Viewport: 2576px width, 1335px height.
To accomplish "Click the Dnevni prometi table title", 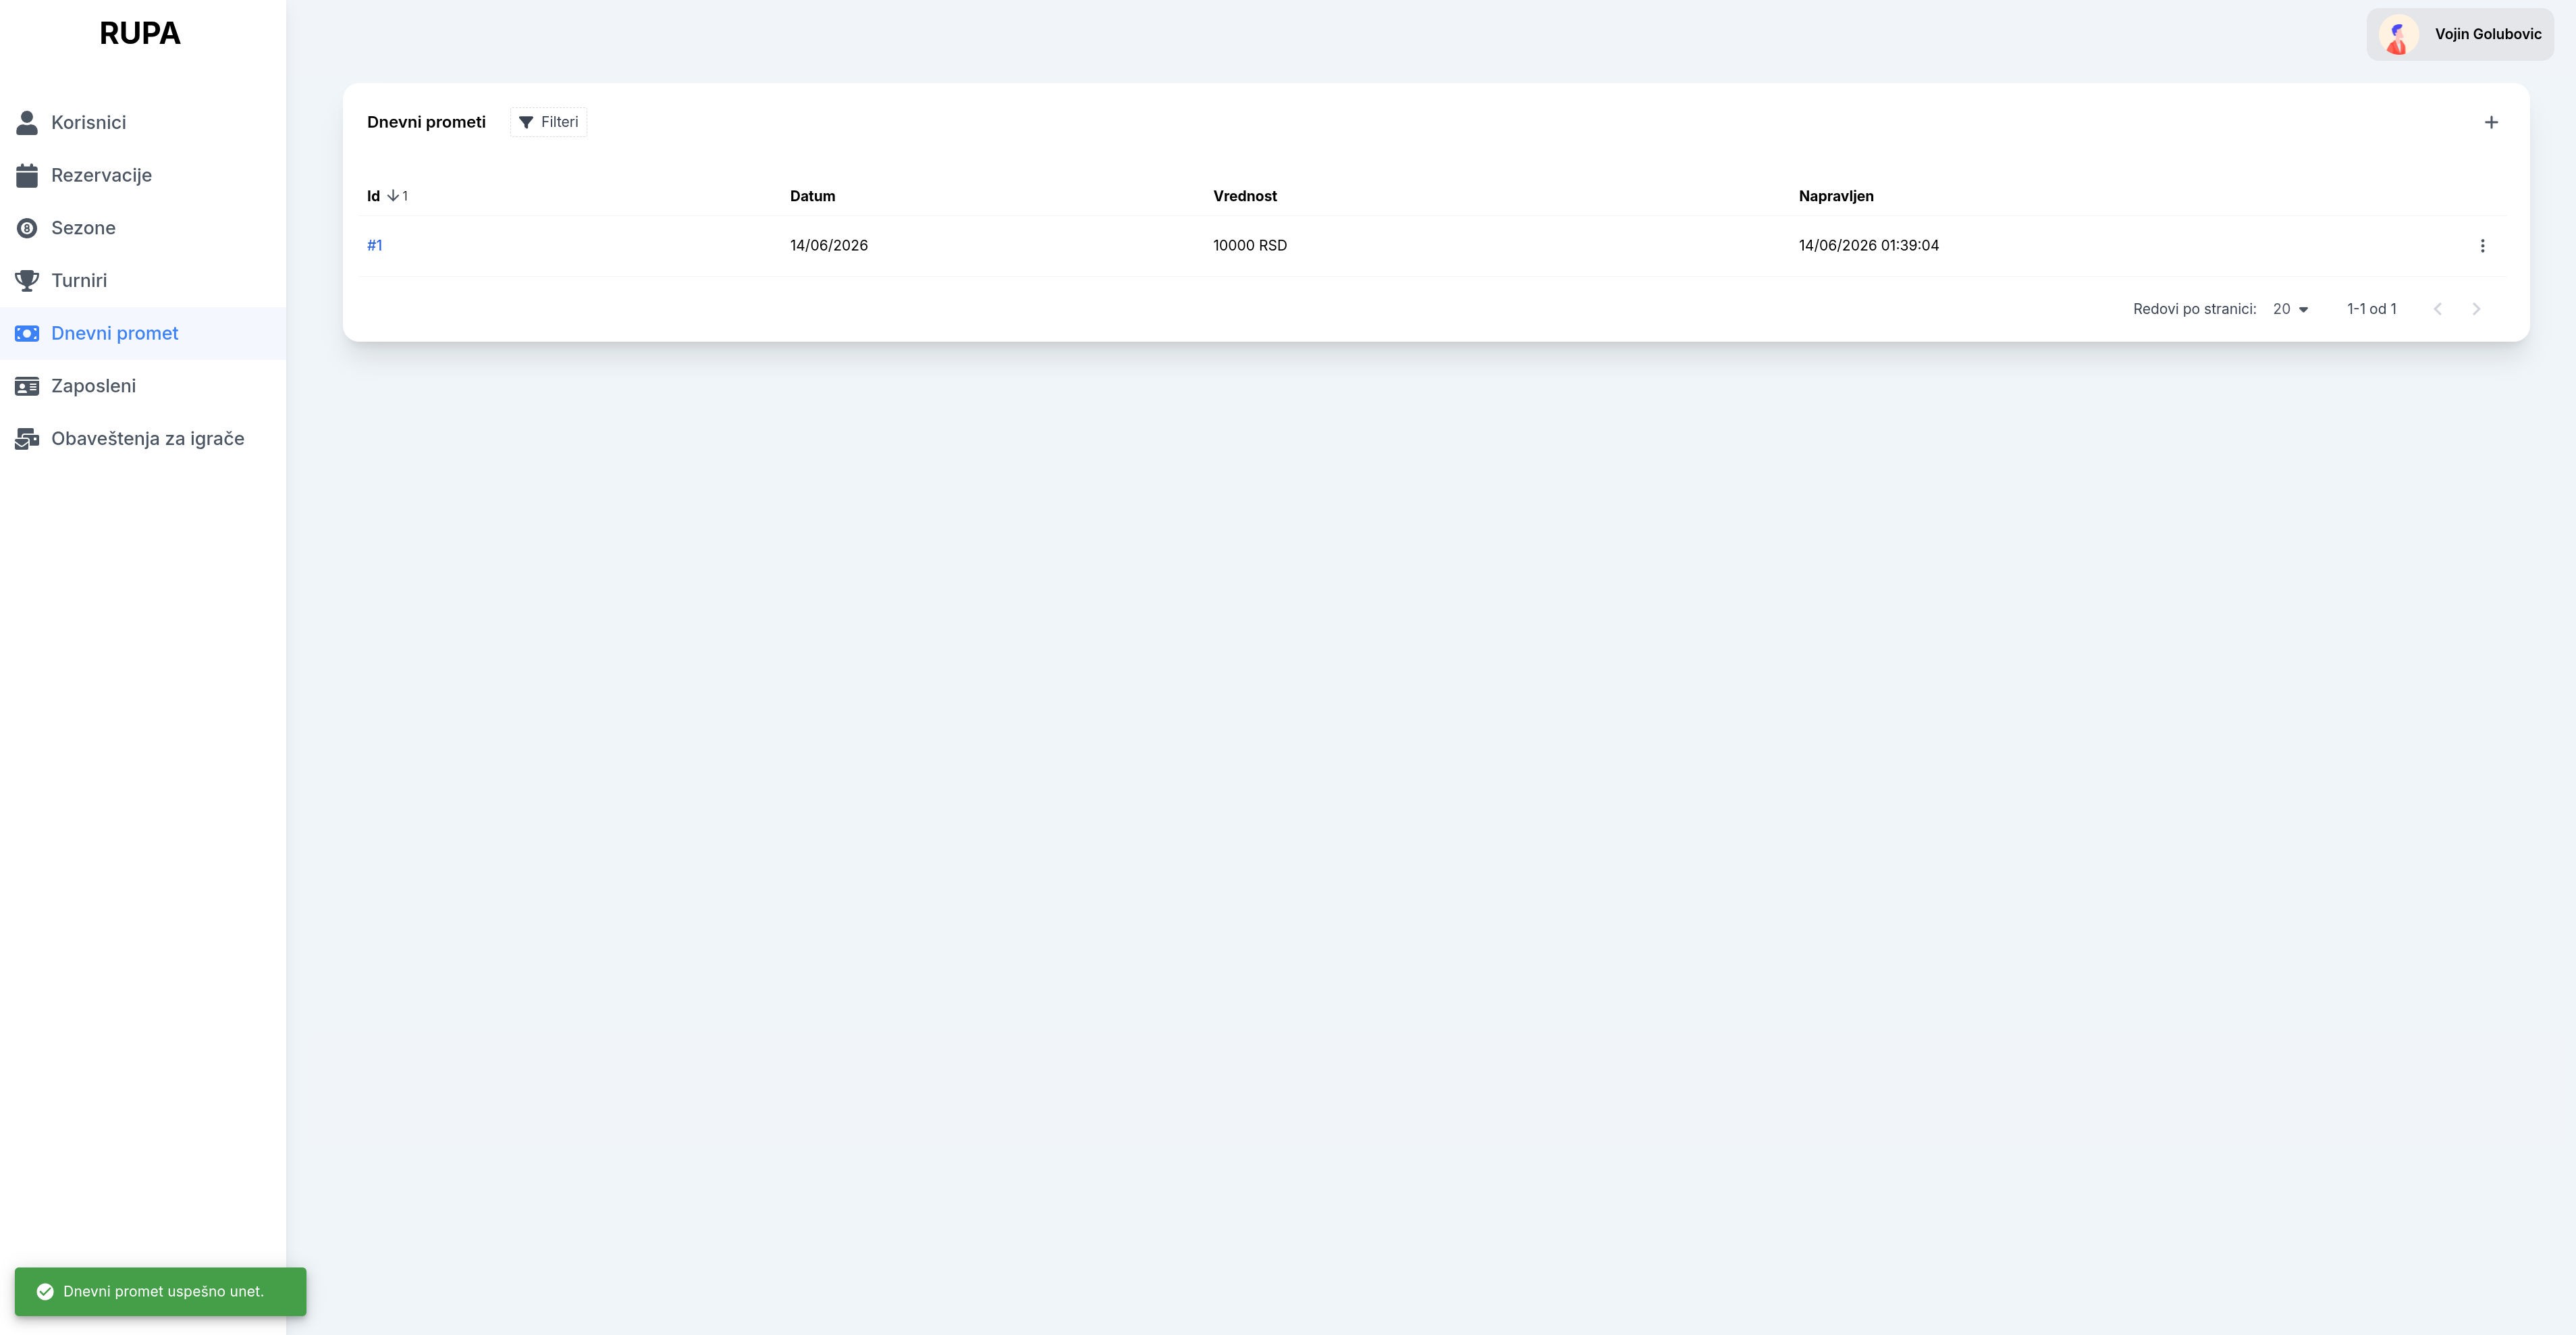I will tap(426, 122).
